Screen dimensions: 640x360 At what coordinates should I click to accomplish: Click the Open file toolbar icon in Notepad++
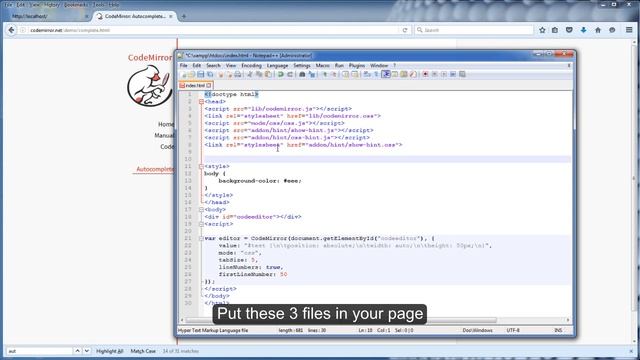pyautogui.click(x=191, y=74)
